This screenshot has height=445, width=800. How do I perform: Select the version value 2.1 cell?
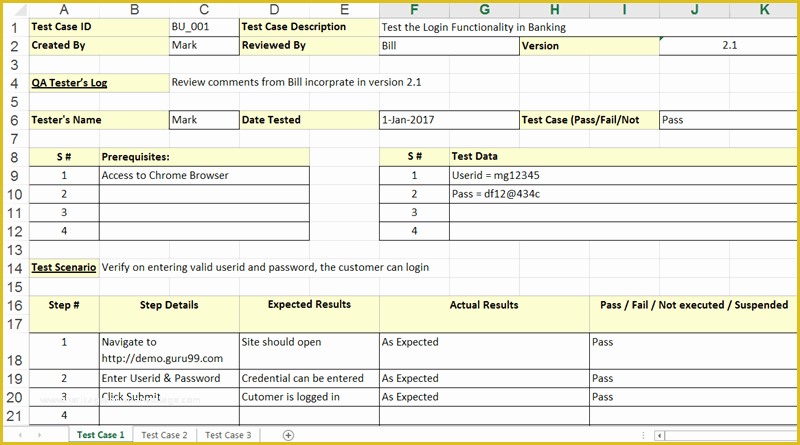[729, 45]
